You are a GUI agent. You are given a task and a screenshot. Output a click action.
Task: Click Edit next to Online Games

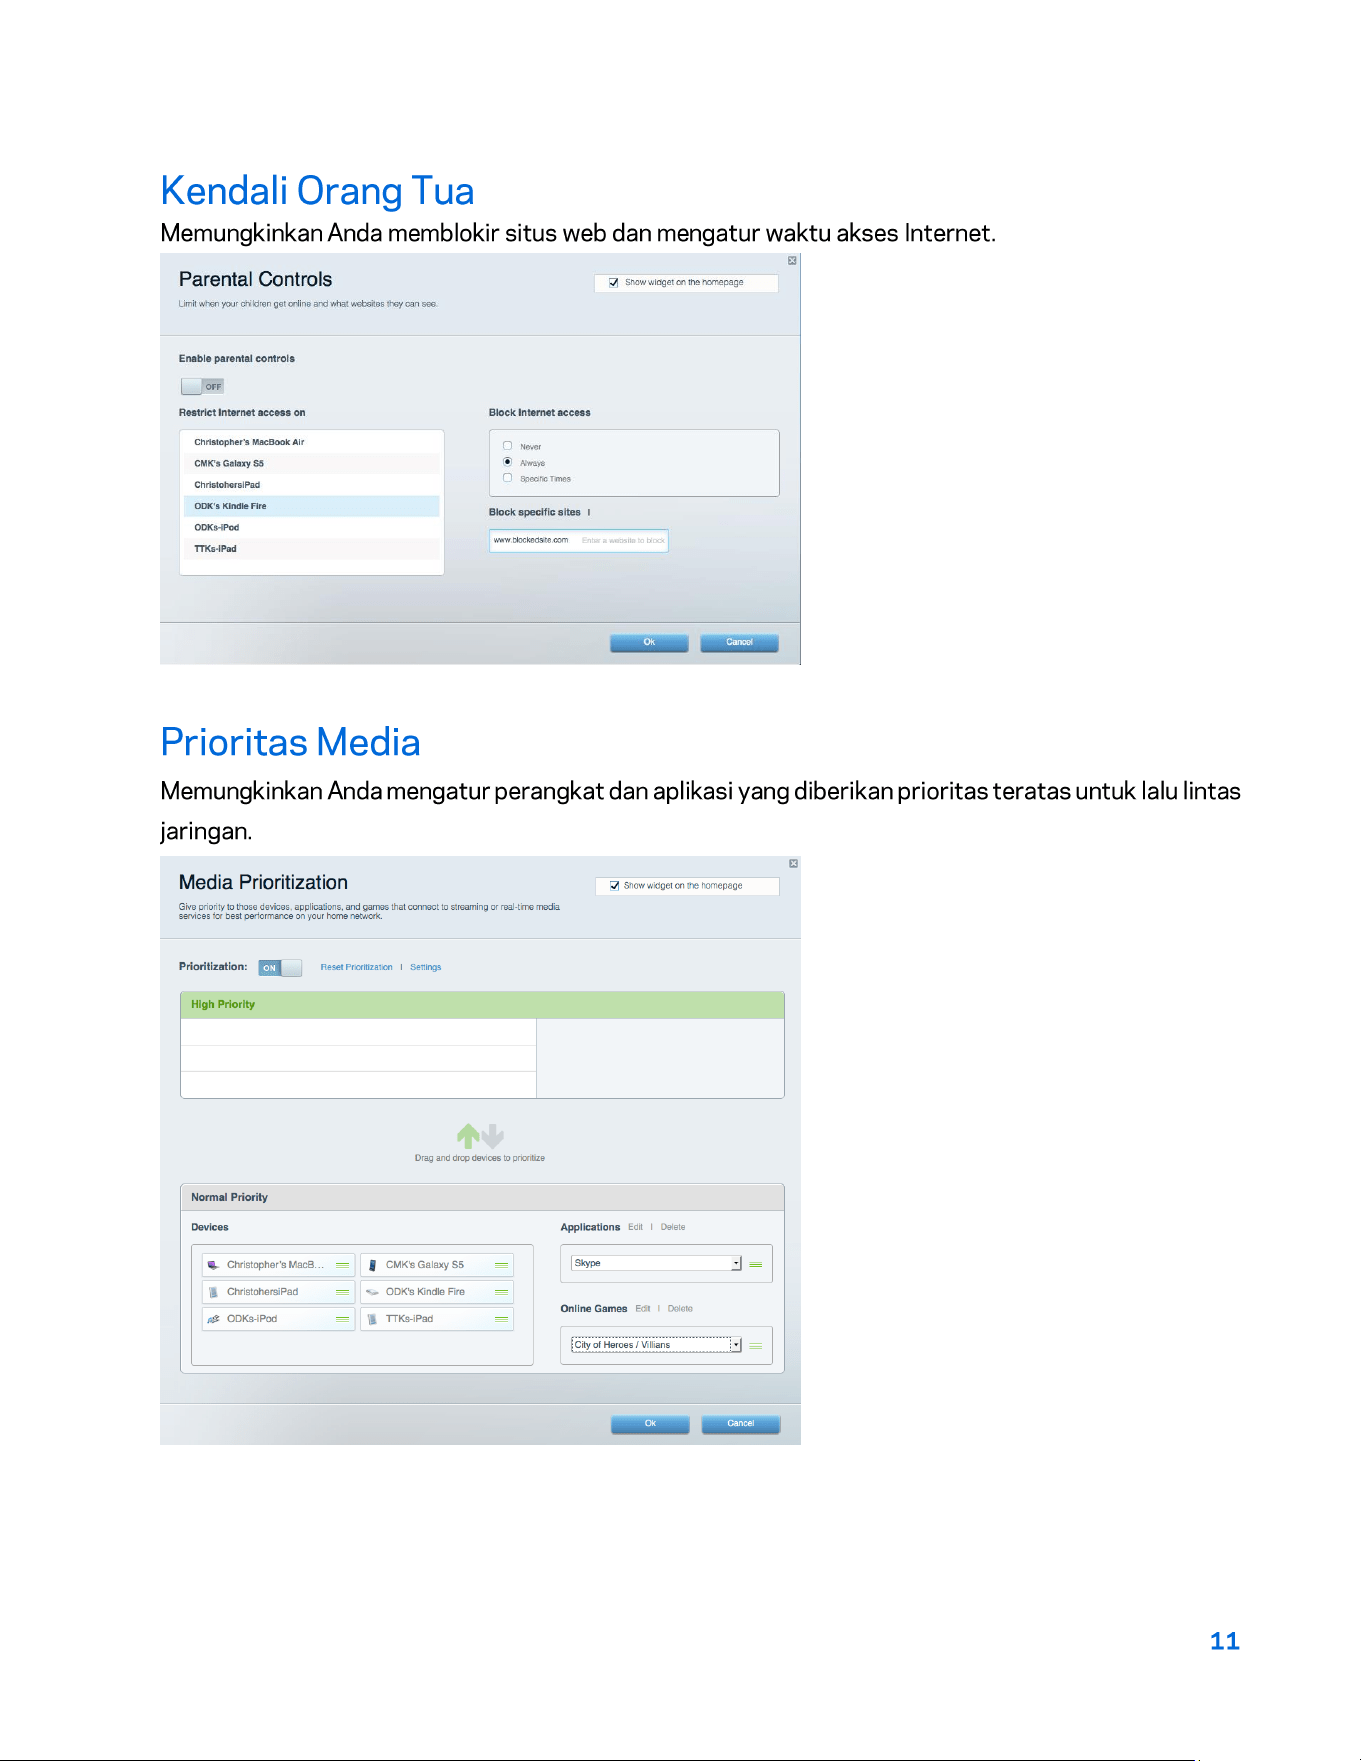click(x=643, y=1309)
